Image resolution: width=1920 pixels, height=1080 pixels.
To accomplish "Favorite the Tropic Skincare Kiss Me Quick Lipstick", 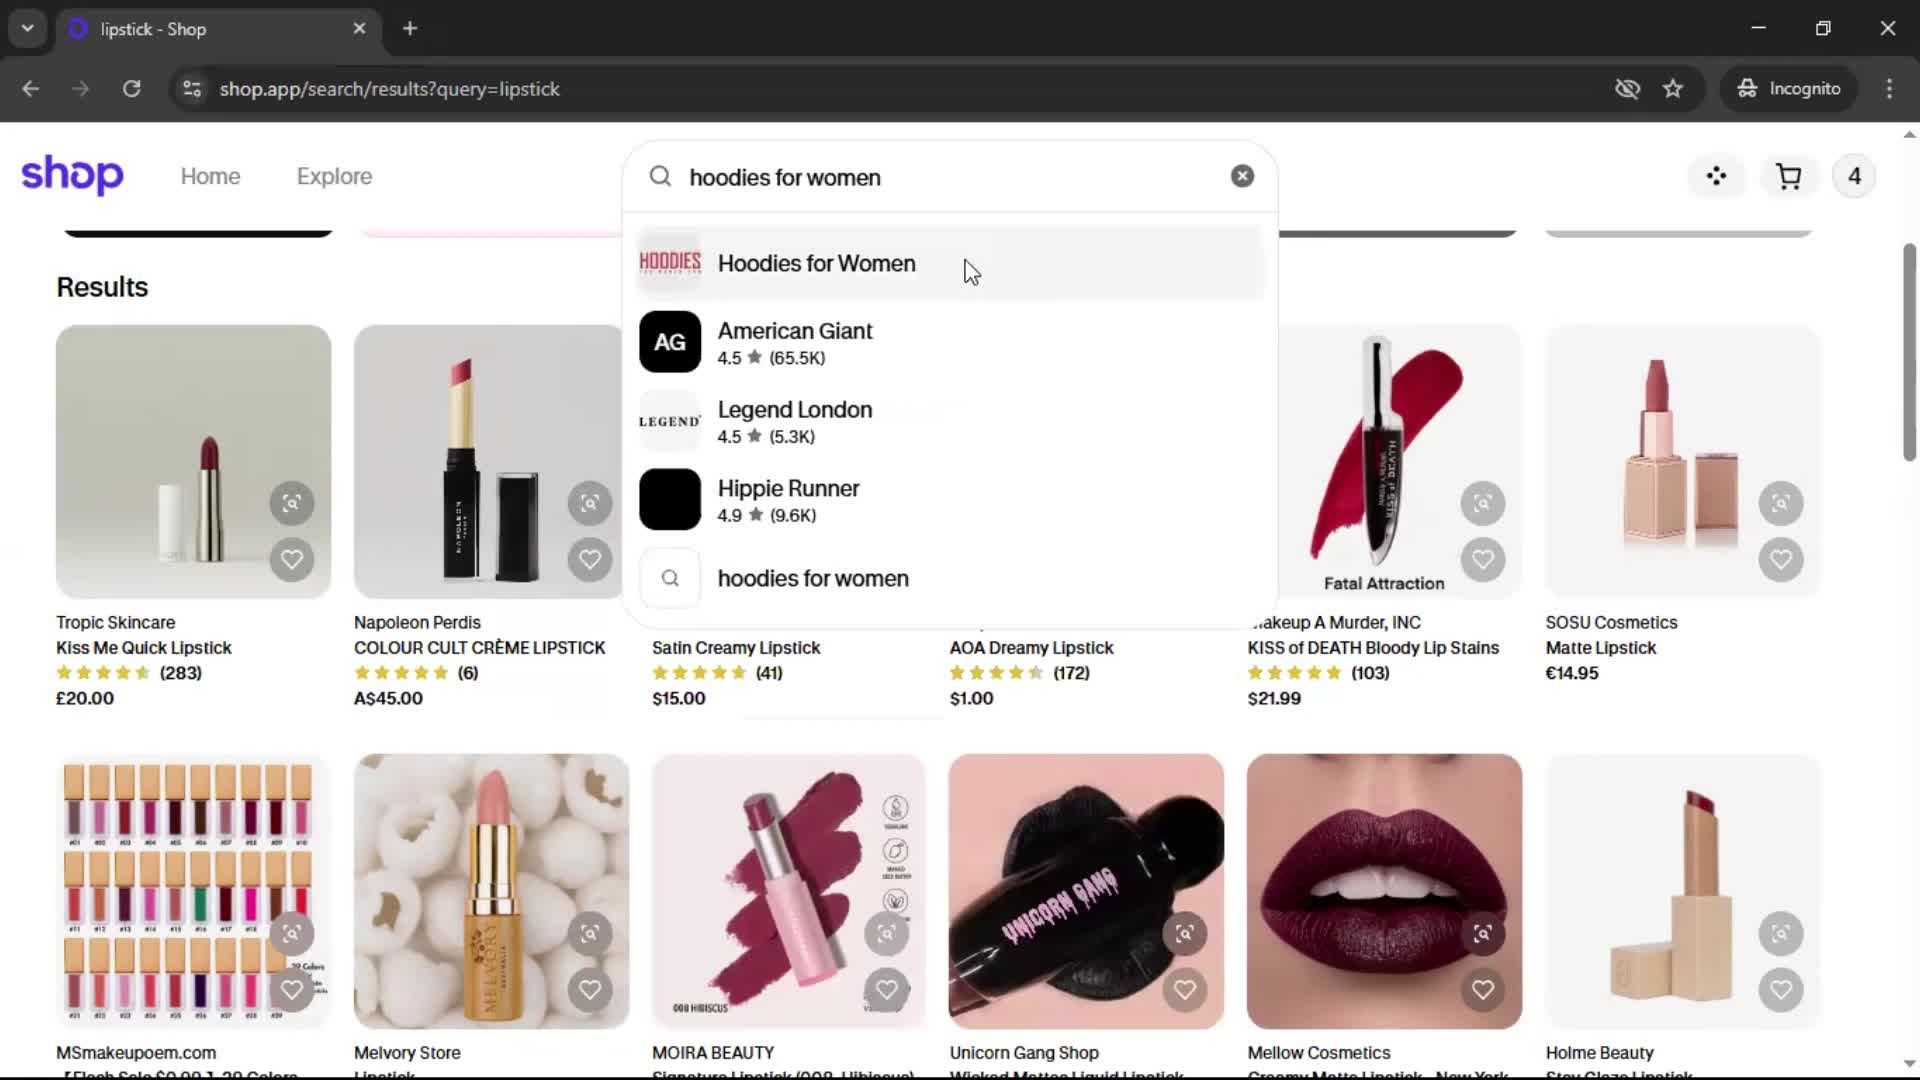I will tap(291, 560).
